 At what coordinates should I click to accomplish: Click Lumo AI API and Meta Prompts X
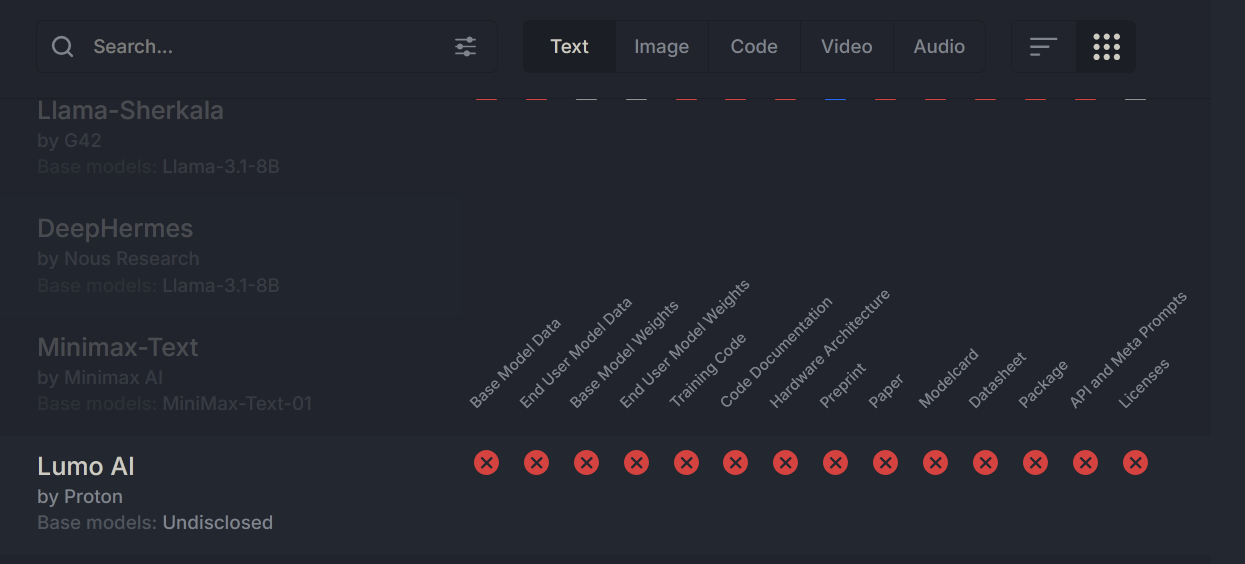[1086, 462]
